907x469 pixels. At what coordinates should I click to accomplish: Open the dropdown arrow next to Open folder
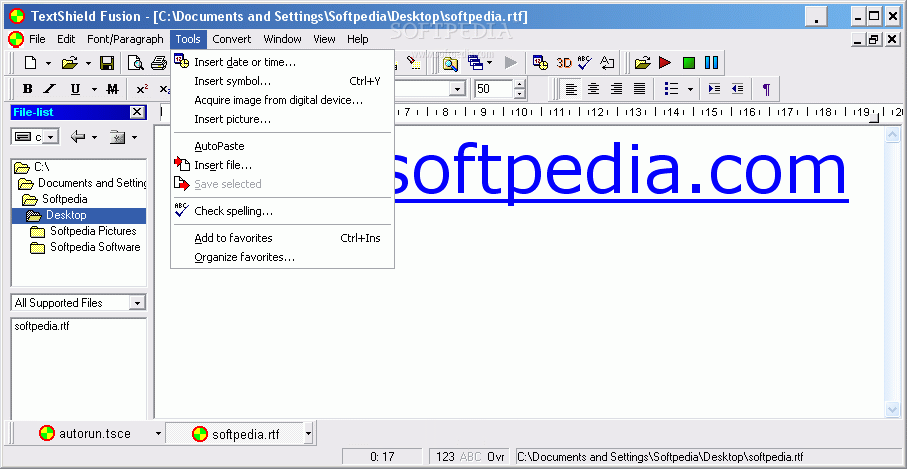pos(88,62)
